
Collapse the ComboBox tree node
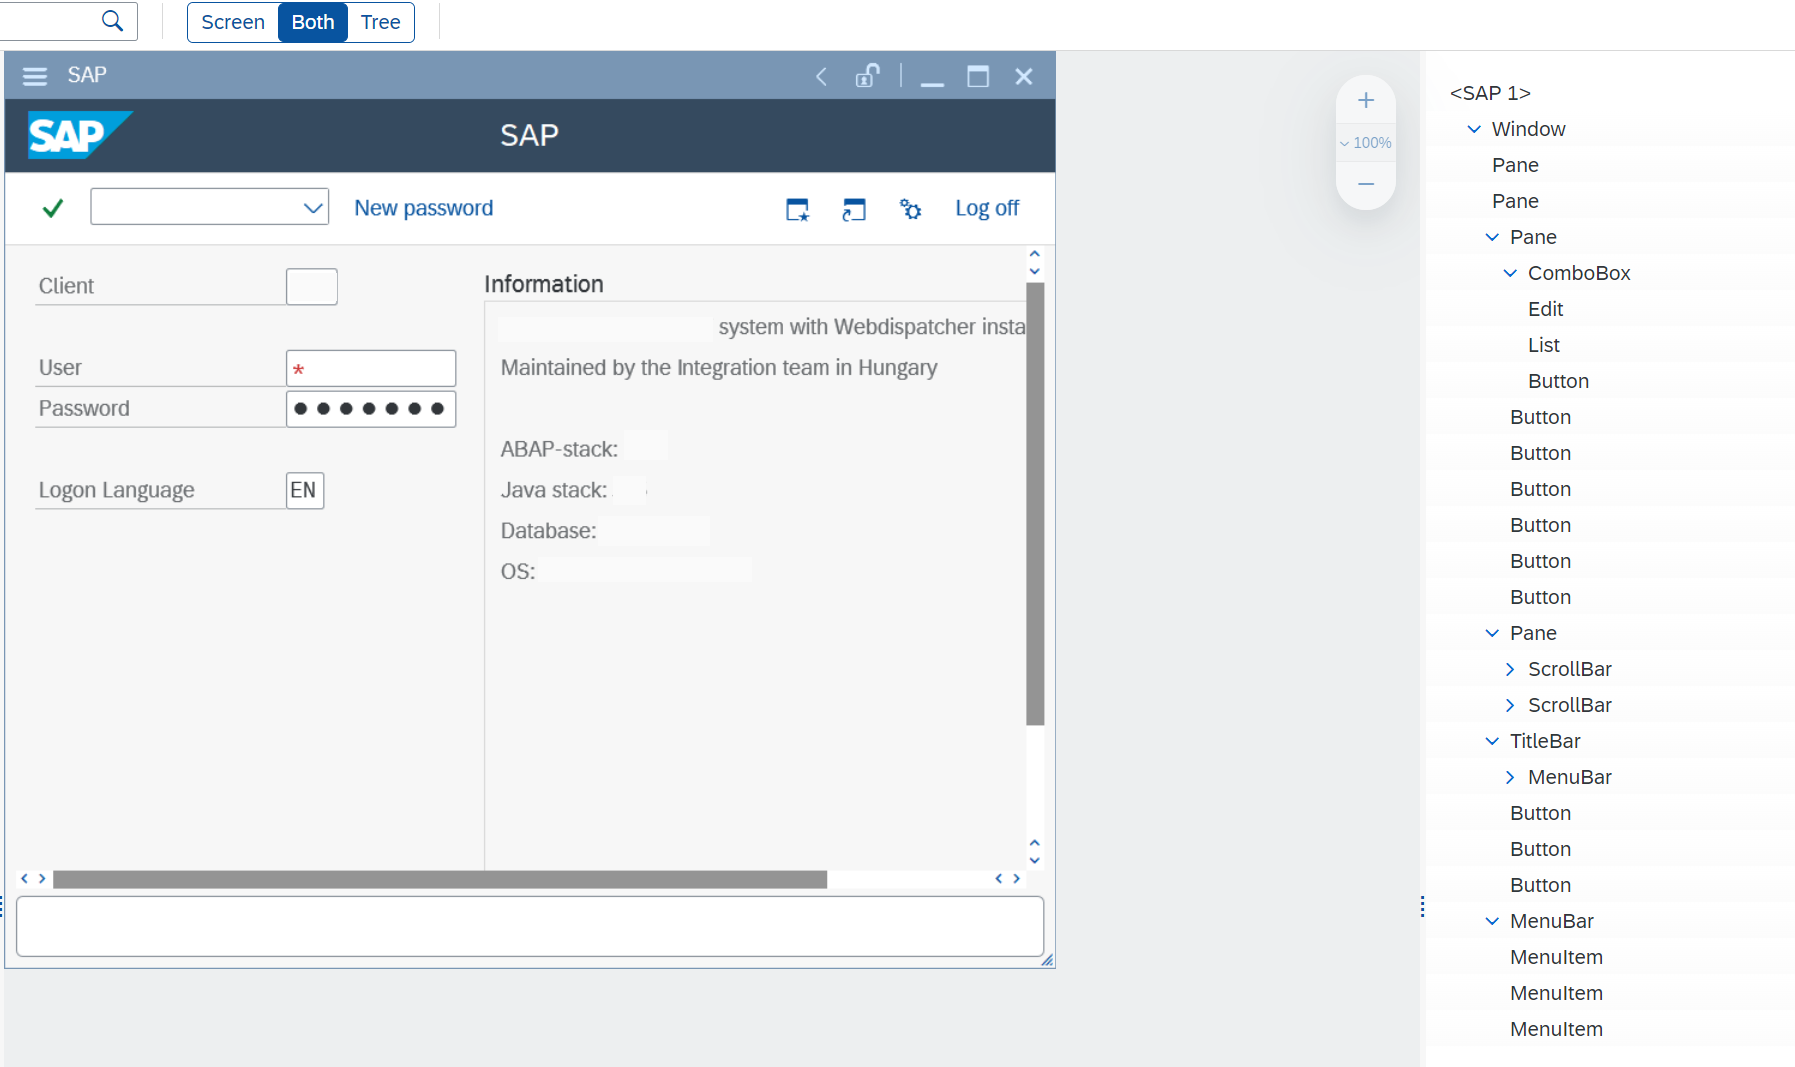point(1510,273)
